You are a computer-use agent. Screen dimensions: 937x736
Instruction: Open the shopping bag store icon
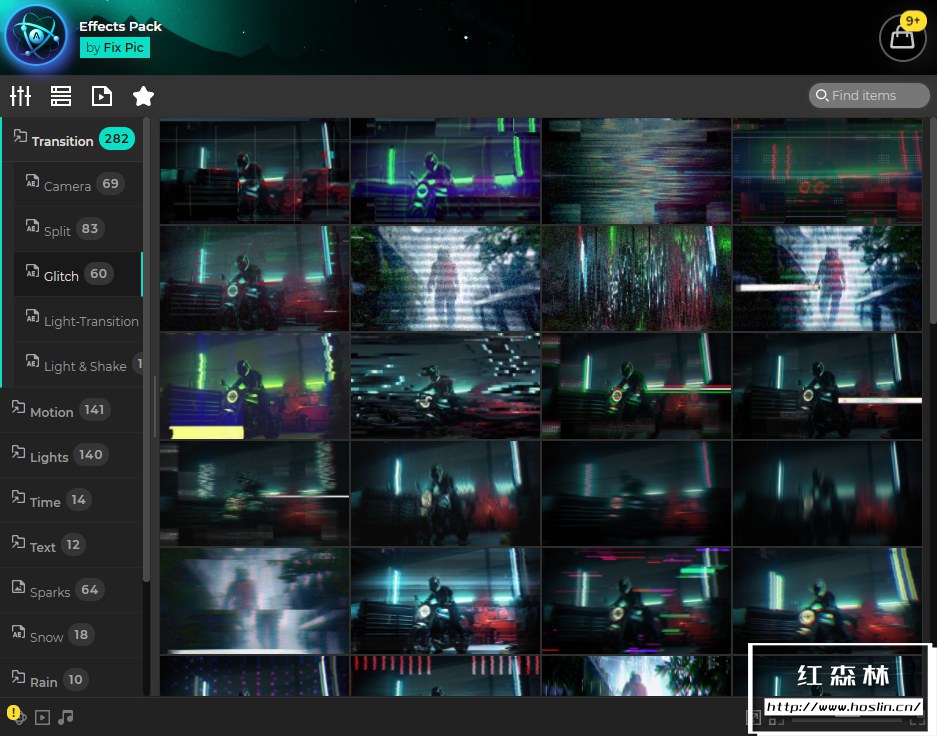pyautogui.click(x=902, y=39)
